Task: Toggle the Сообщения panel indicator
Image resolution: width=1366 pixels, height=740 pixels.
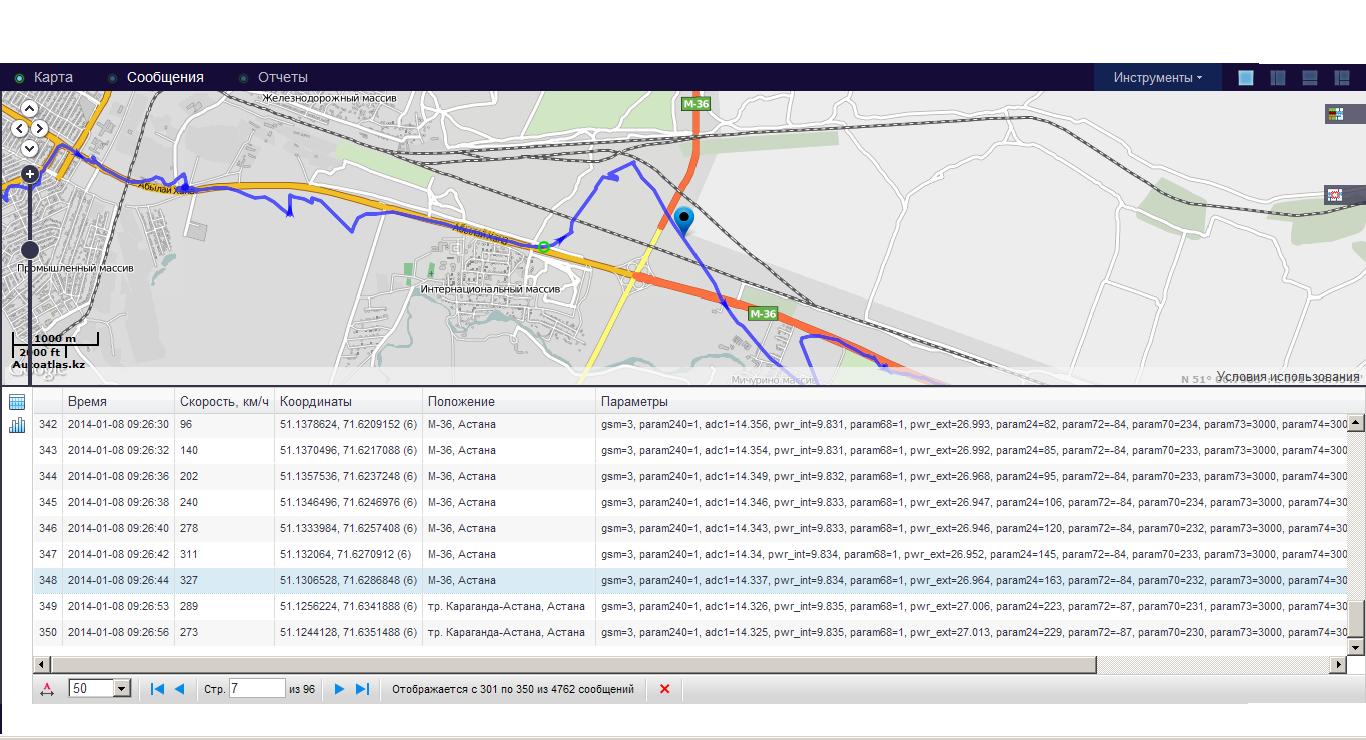Action: [x=113, y=78]
